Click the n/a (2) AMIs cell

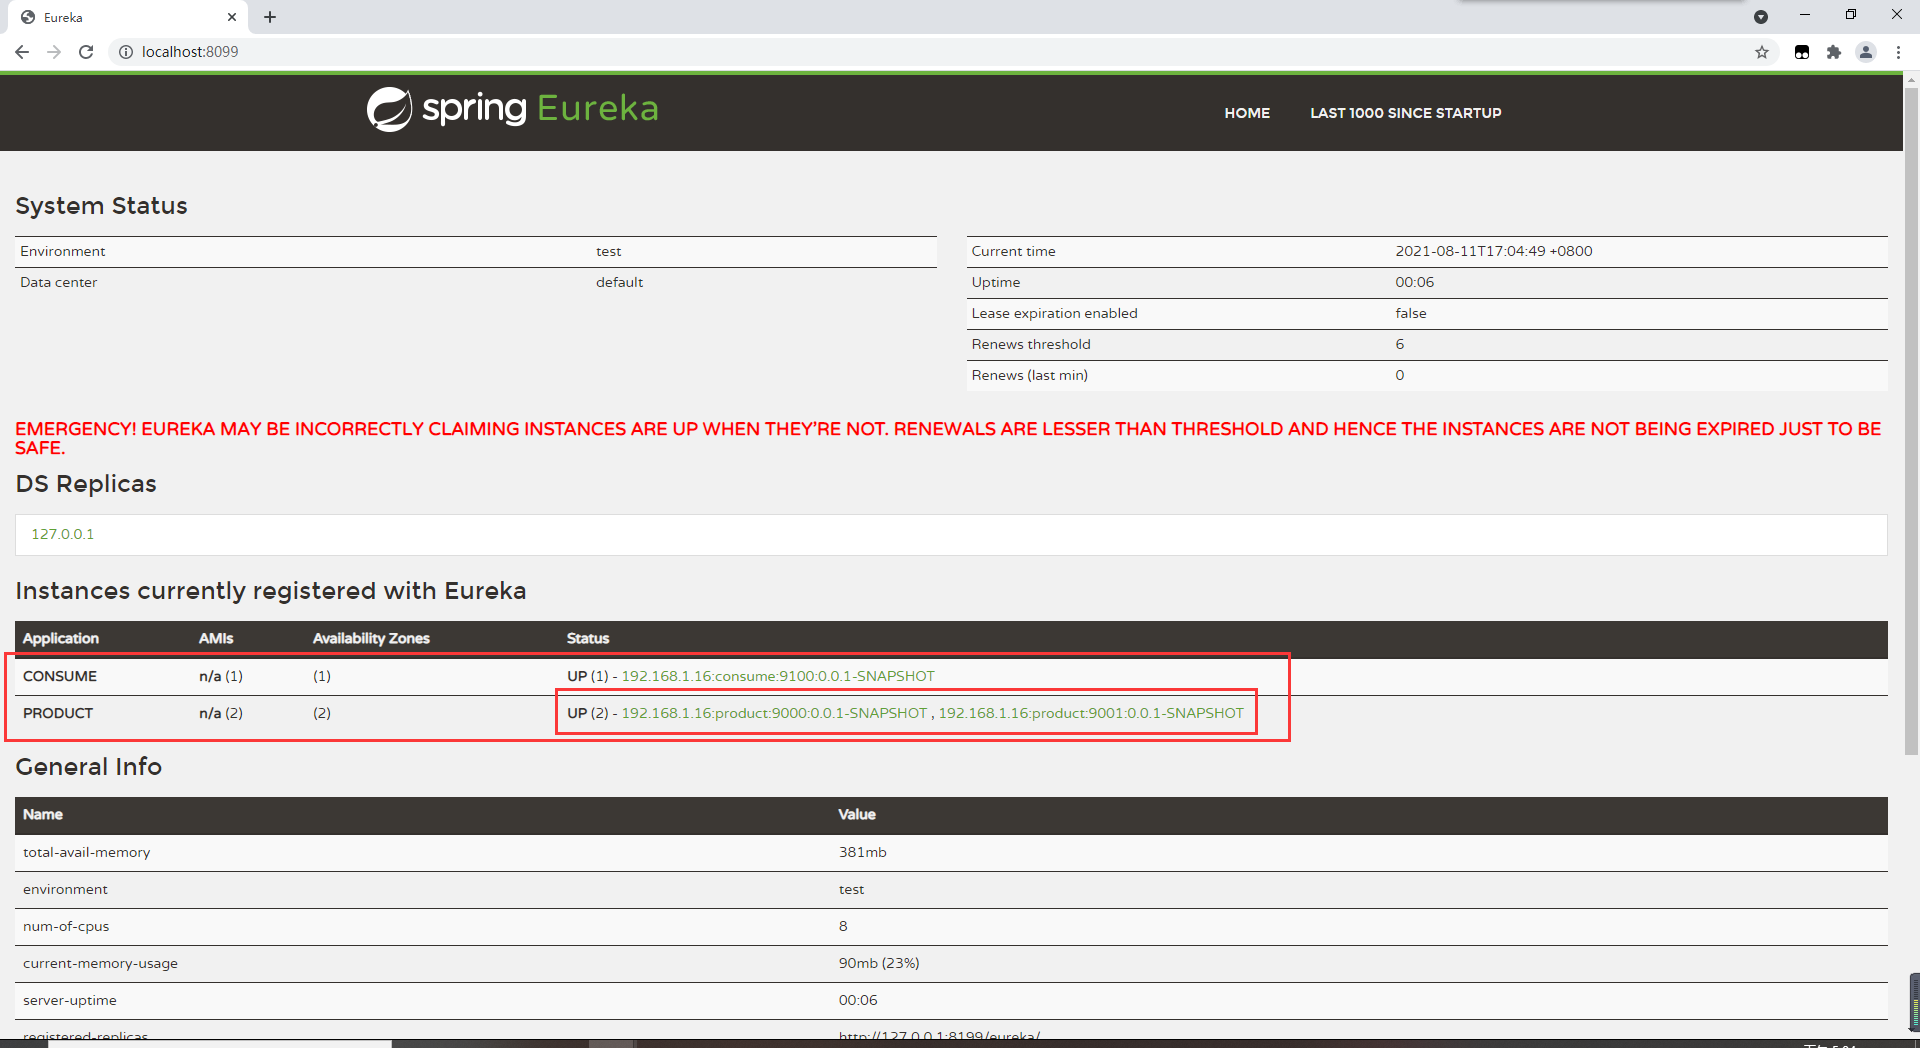pos(221,713)
